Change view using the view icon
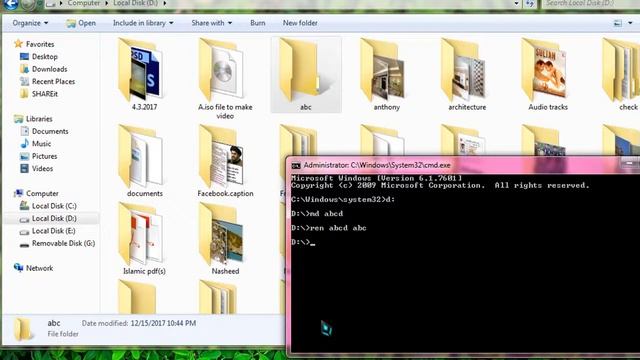 pyautogui.click(x=618, y=23)
